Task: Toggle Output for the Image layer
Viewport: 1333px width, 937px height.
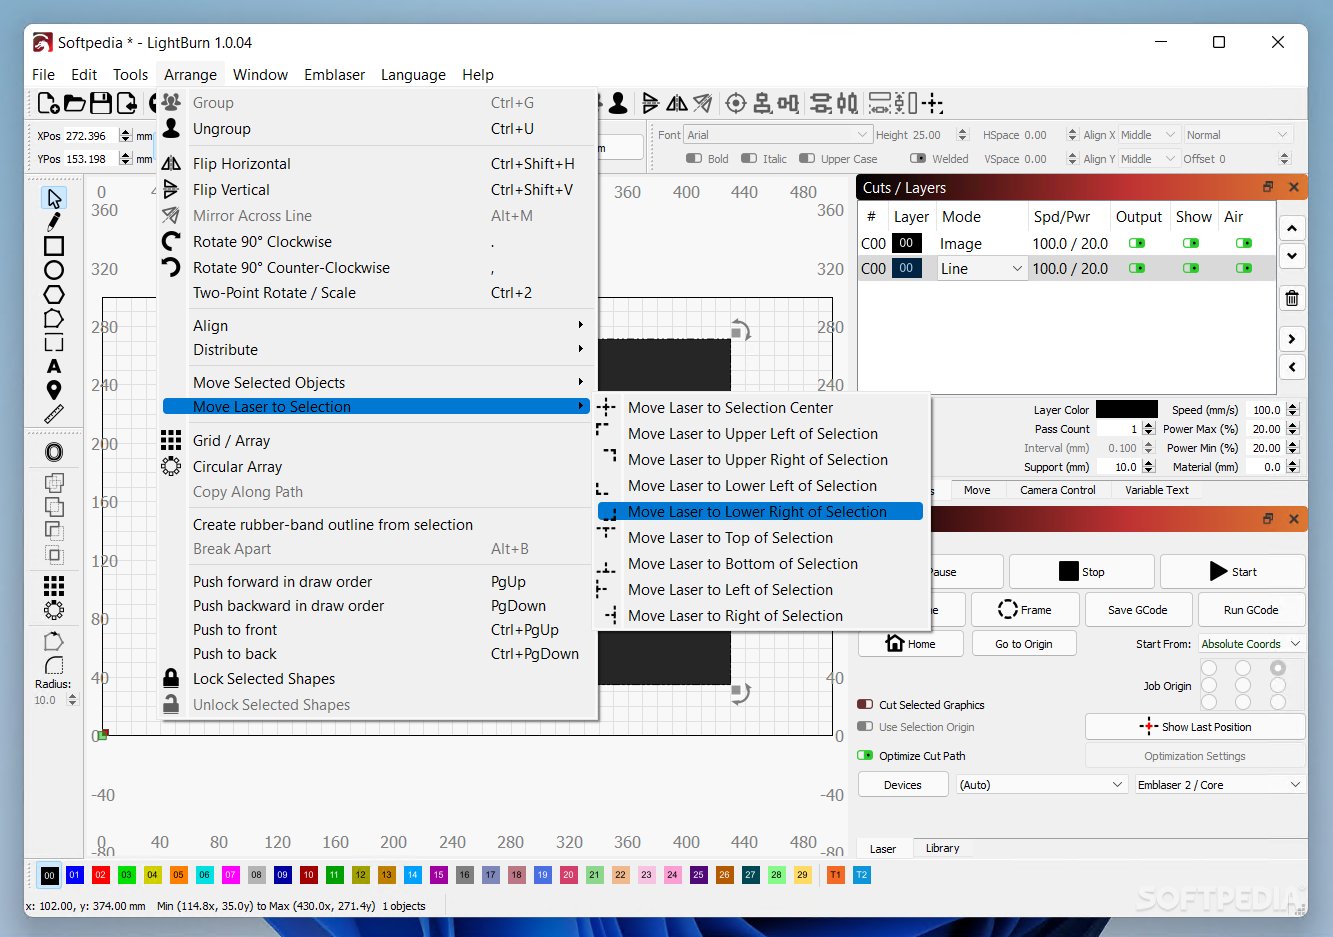Action: (x=1137, y=243)
